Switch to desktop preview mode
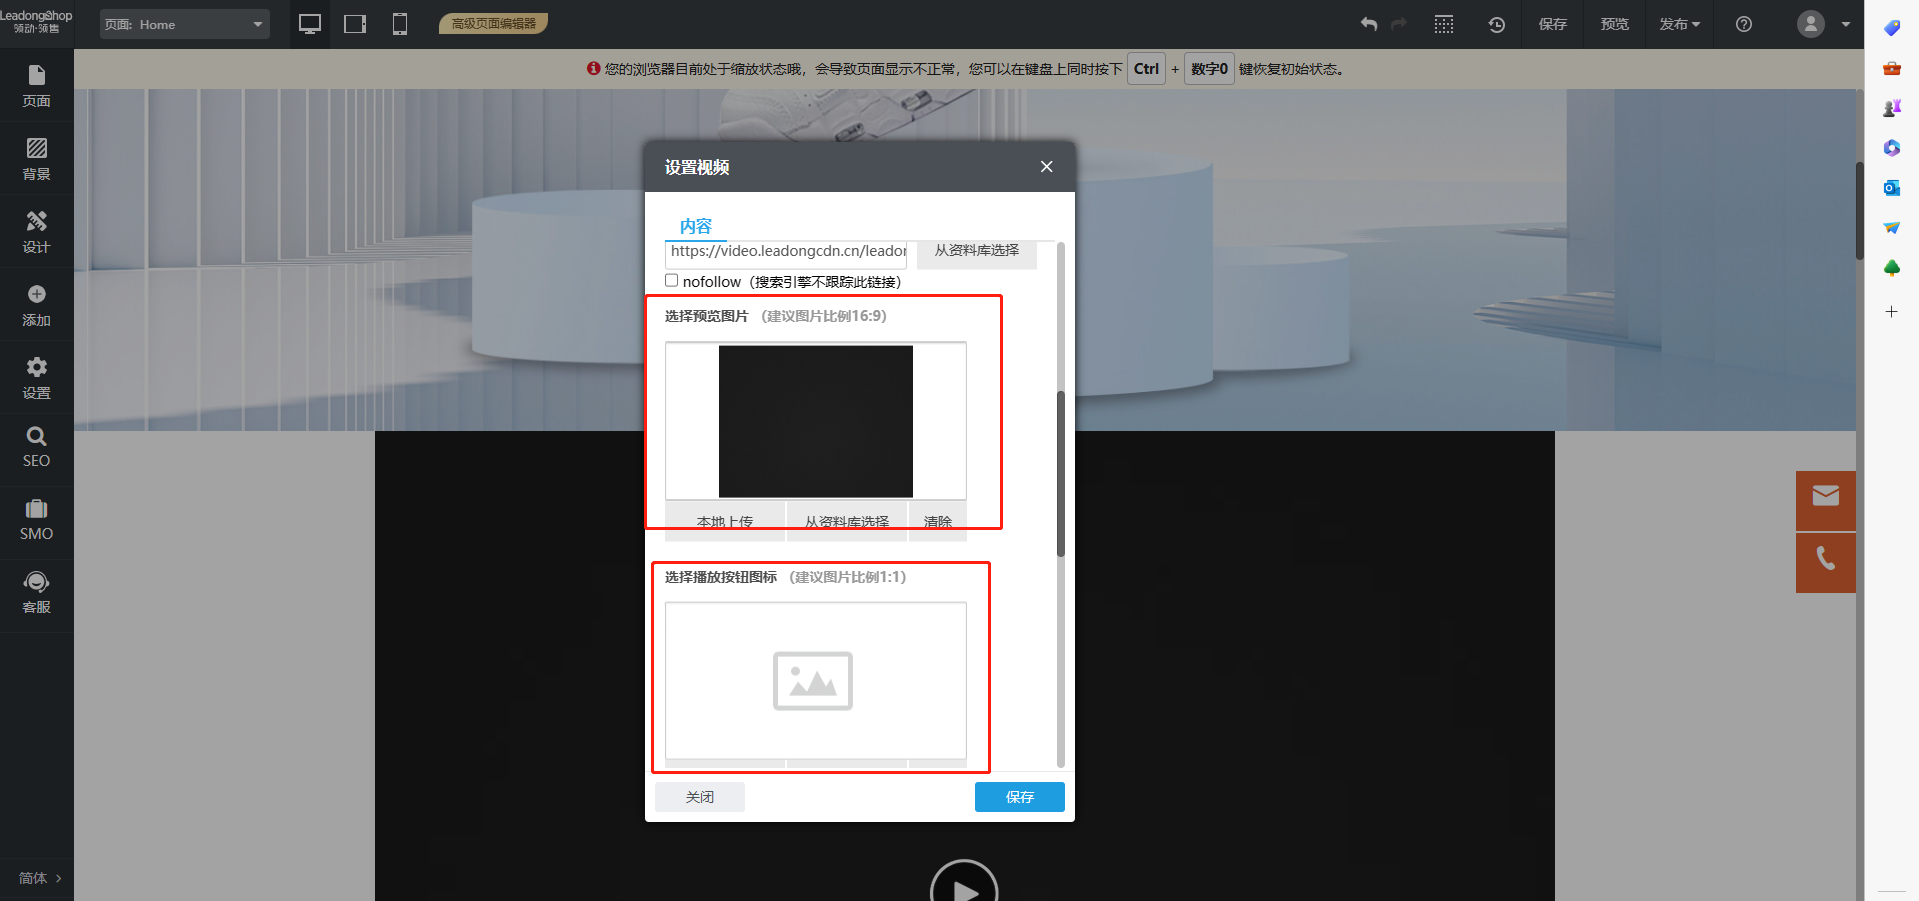 (x=310, y=24)
